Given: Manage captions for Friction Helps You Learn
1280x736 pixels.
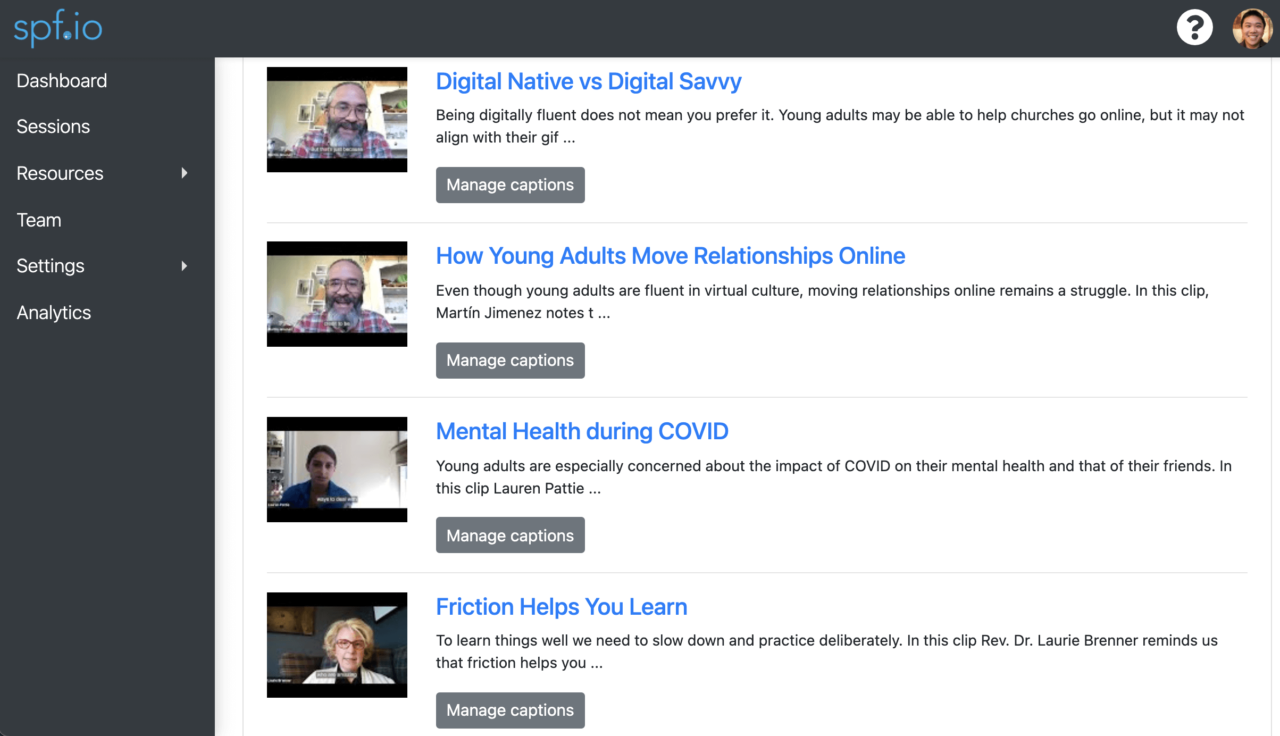Looking at the screenshot, I should (x=510, y=710).
